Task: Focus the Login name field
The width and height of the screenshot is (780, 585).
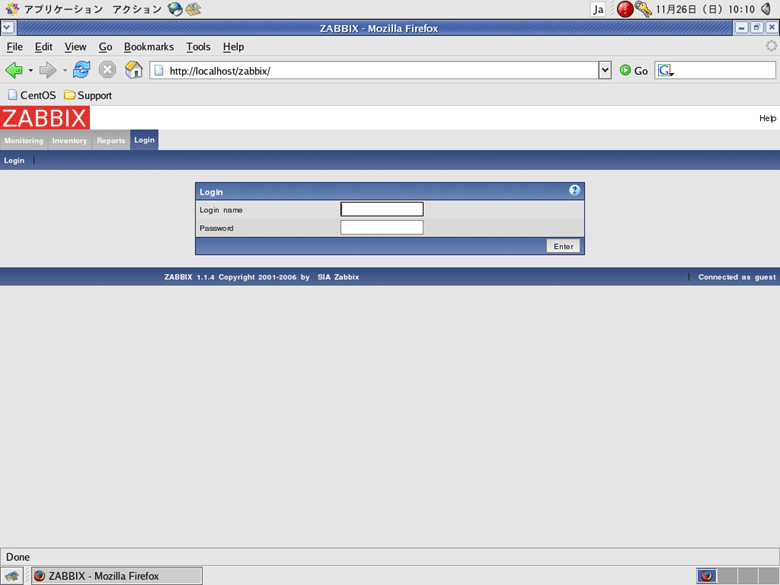Action: 382,209
